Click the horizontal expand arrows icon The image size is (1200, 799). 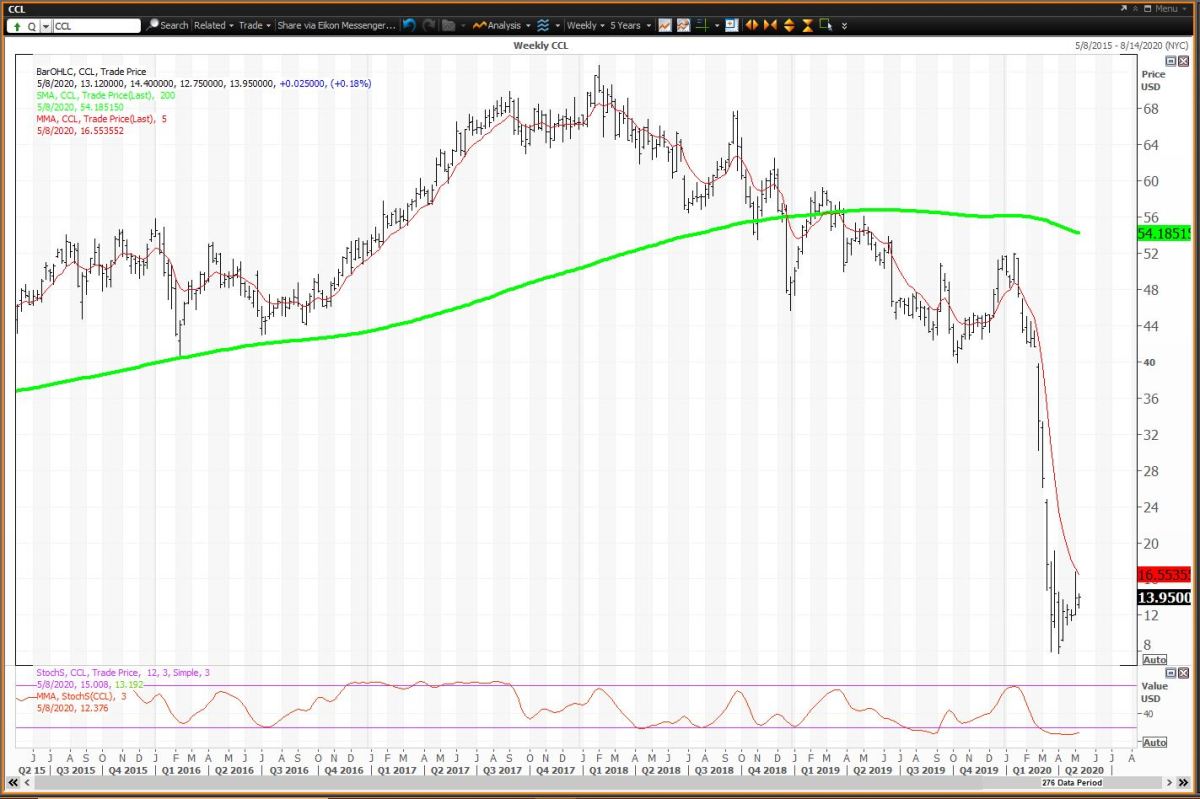click(x=752, y=25)
